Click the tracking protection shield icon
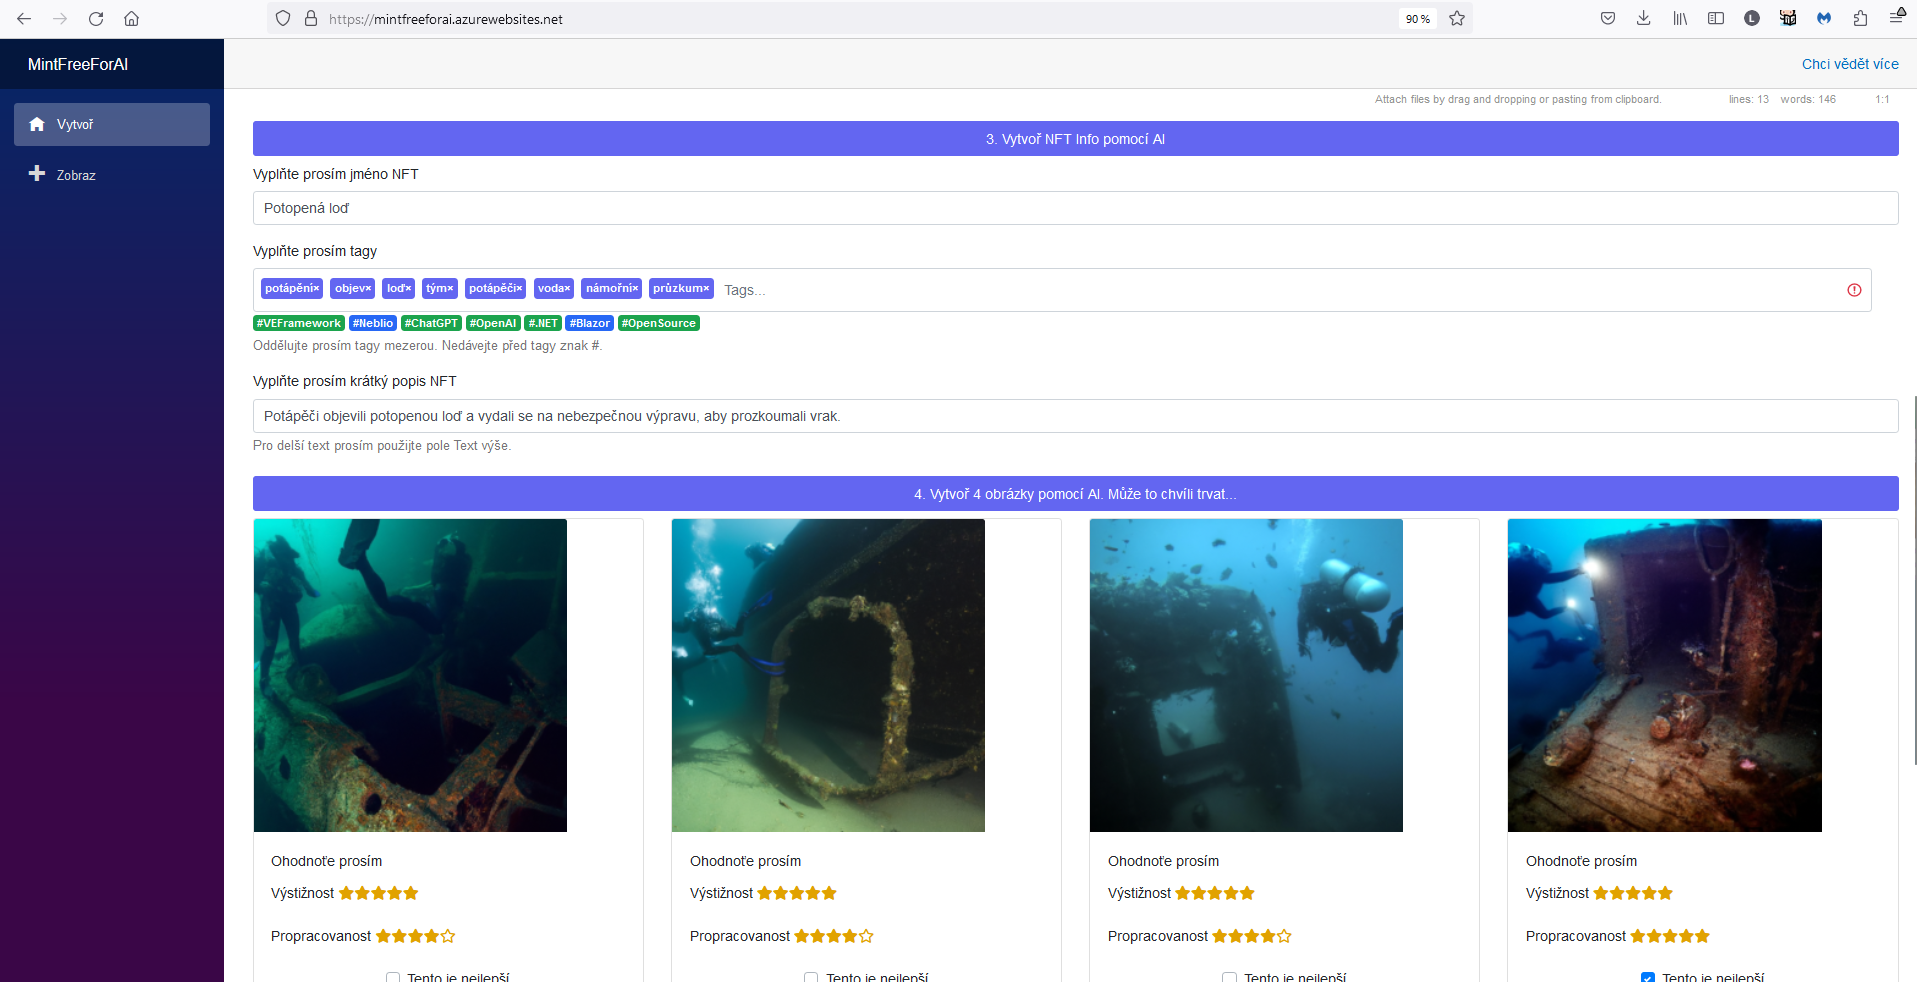Screen dimensions: 1917x982 (283, 19)
